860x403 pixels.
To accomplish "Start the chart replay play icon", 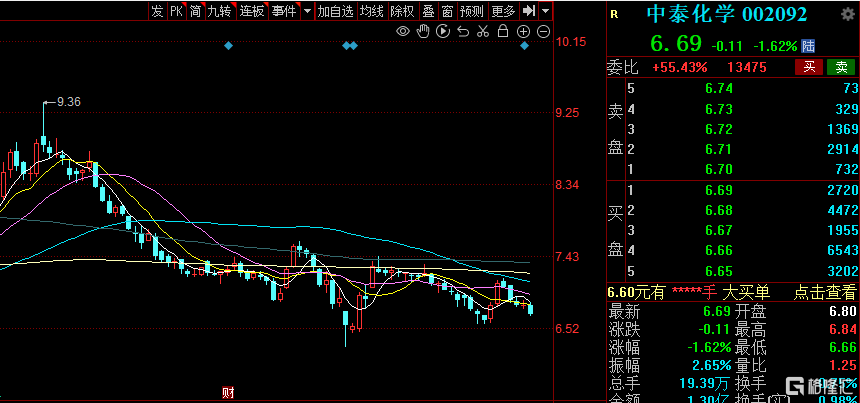I will [443, 31].
